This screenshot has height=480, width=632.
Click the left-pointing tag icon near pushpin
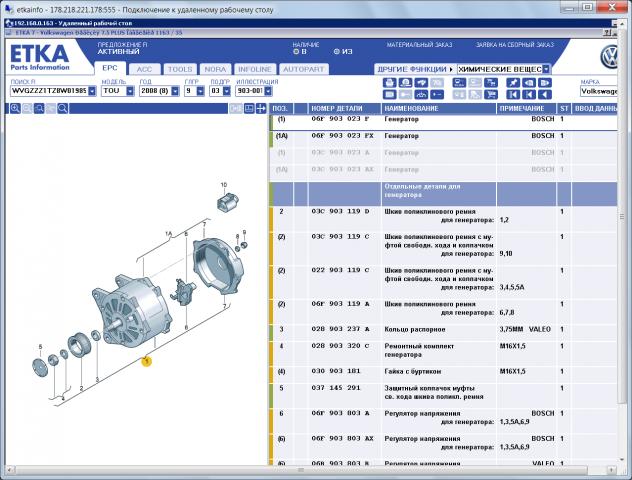pyautogui.click(x=529, y=83)
